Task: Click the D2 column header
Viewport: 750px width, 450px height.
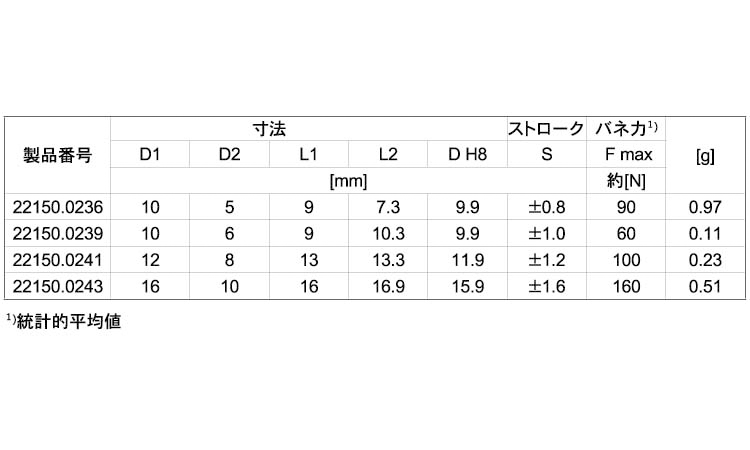Action: pyautogui.click(x=229, y=155)
